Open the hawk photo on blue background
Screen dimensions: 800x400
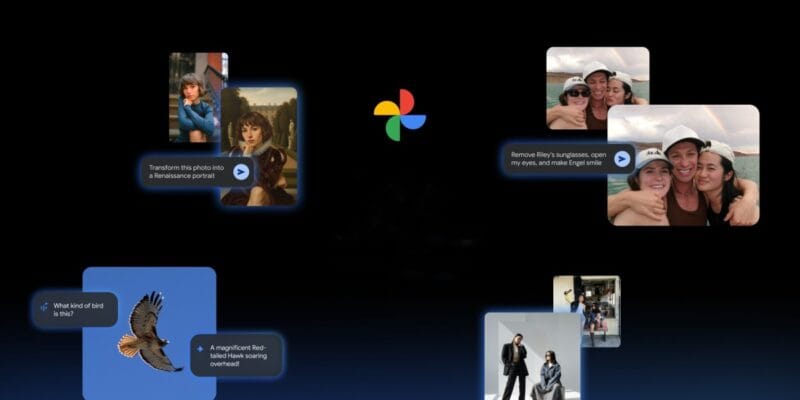[x=149, y=333]
